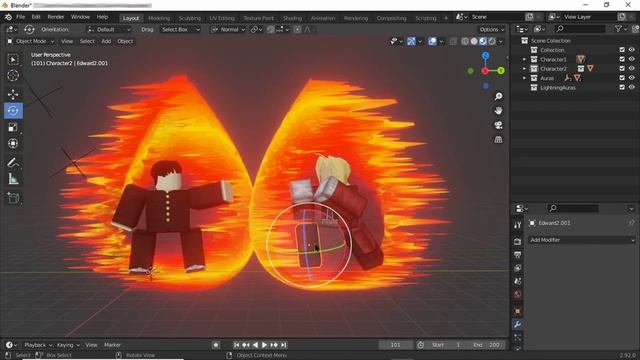This screenshot has width=640, height=360.
Task: Open the Object properties tab
Action: click(x=518, y=311)
